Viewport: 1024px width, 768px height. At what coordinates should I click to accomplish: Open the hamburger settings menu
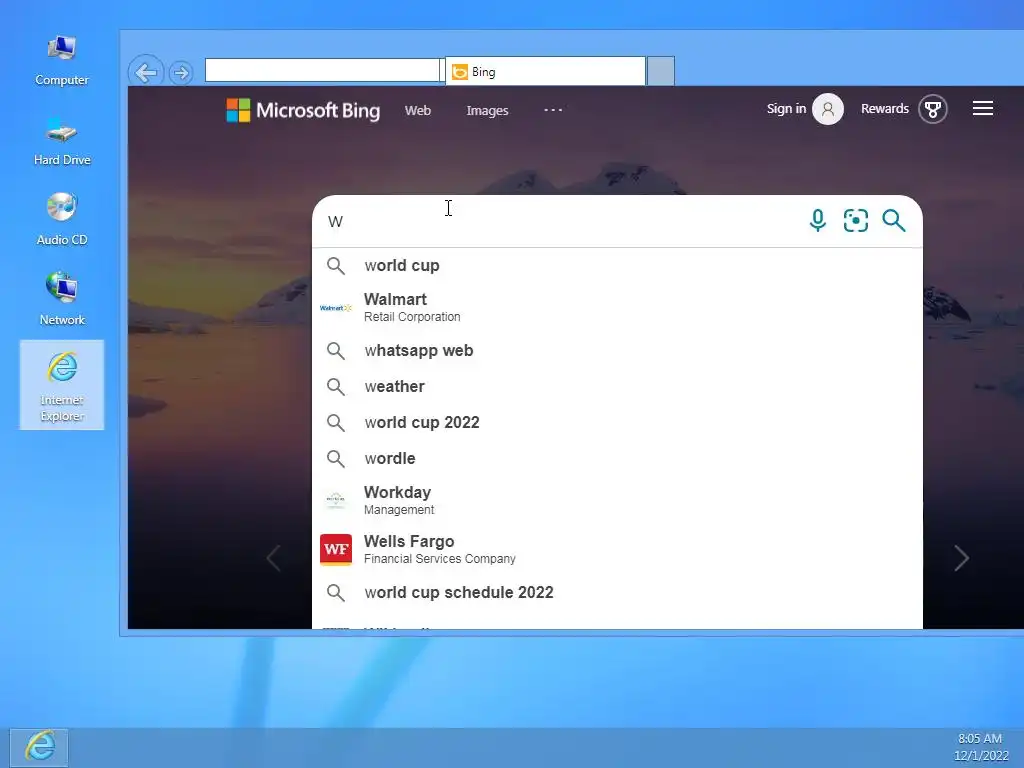pos(983,108)
